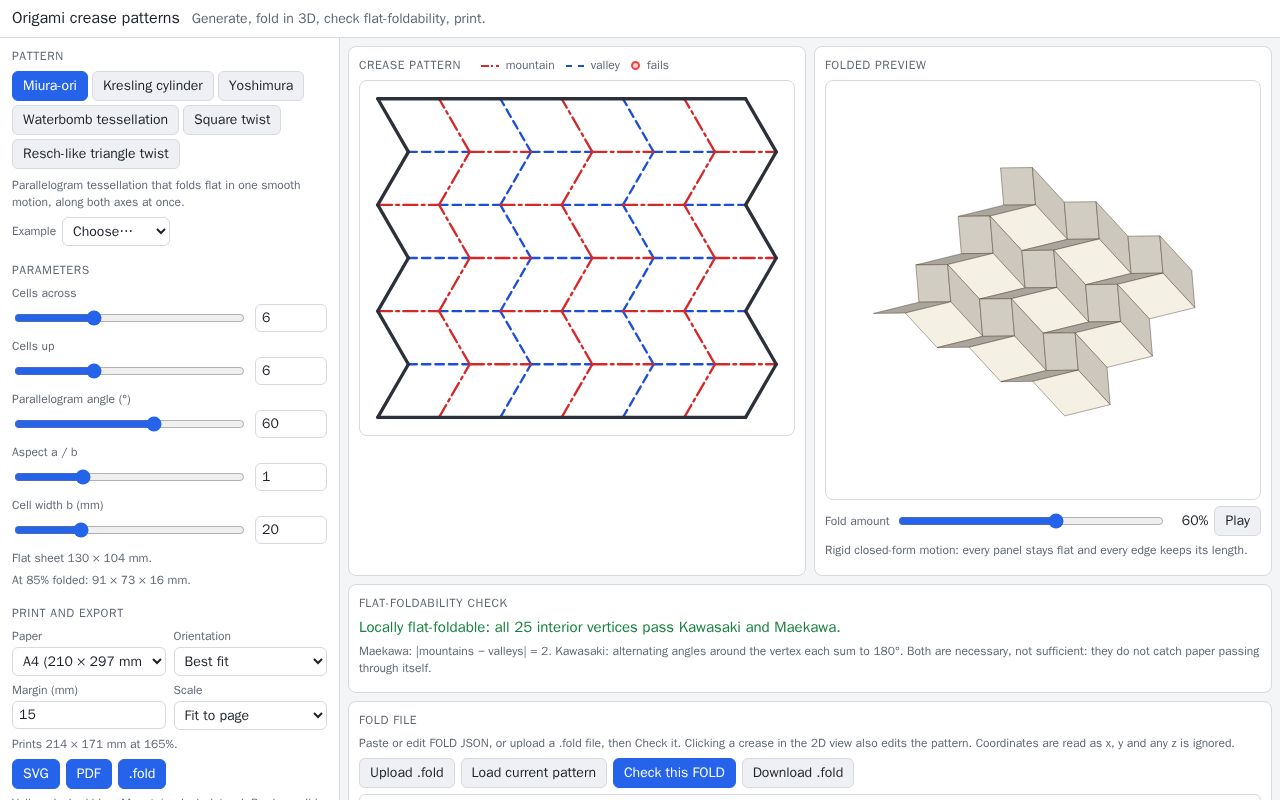The image size is (1280, 800).
Task: Click the Upload .fold button
Action: 407,773
